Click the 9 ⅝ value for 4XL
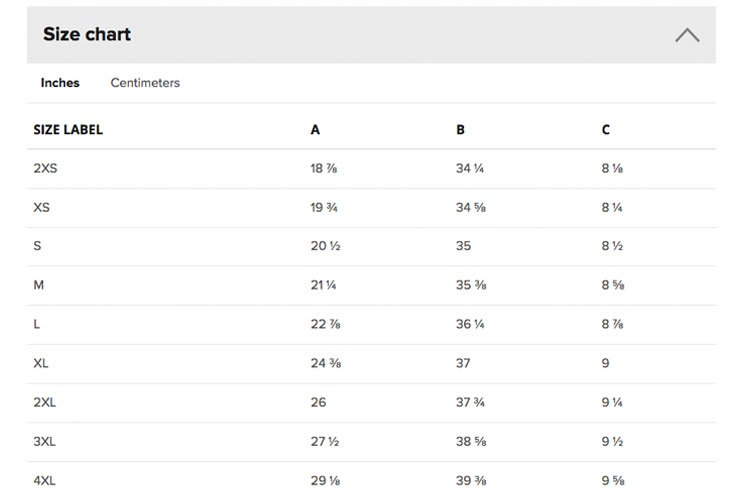The width and height of the screenshot is (750, 500). pos(613,480)
